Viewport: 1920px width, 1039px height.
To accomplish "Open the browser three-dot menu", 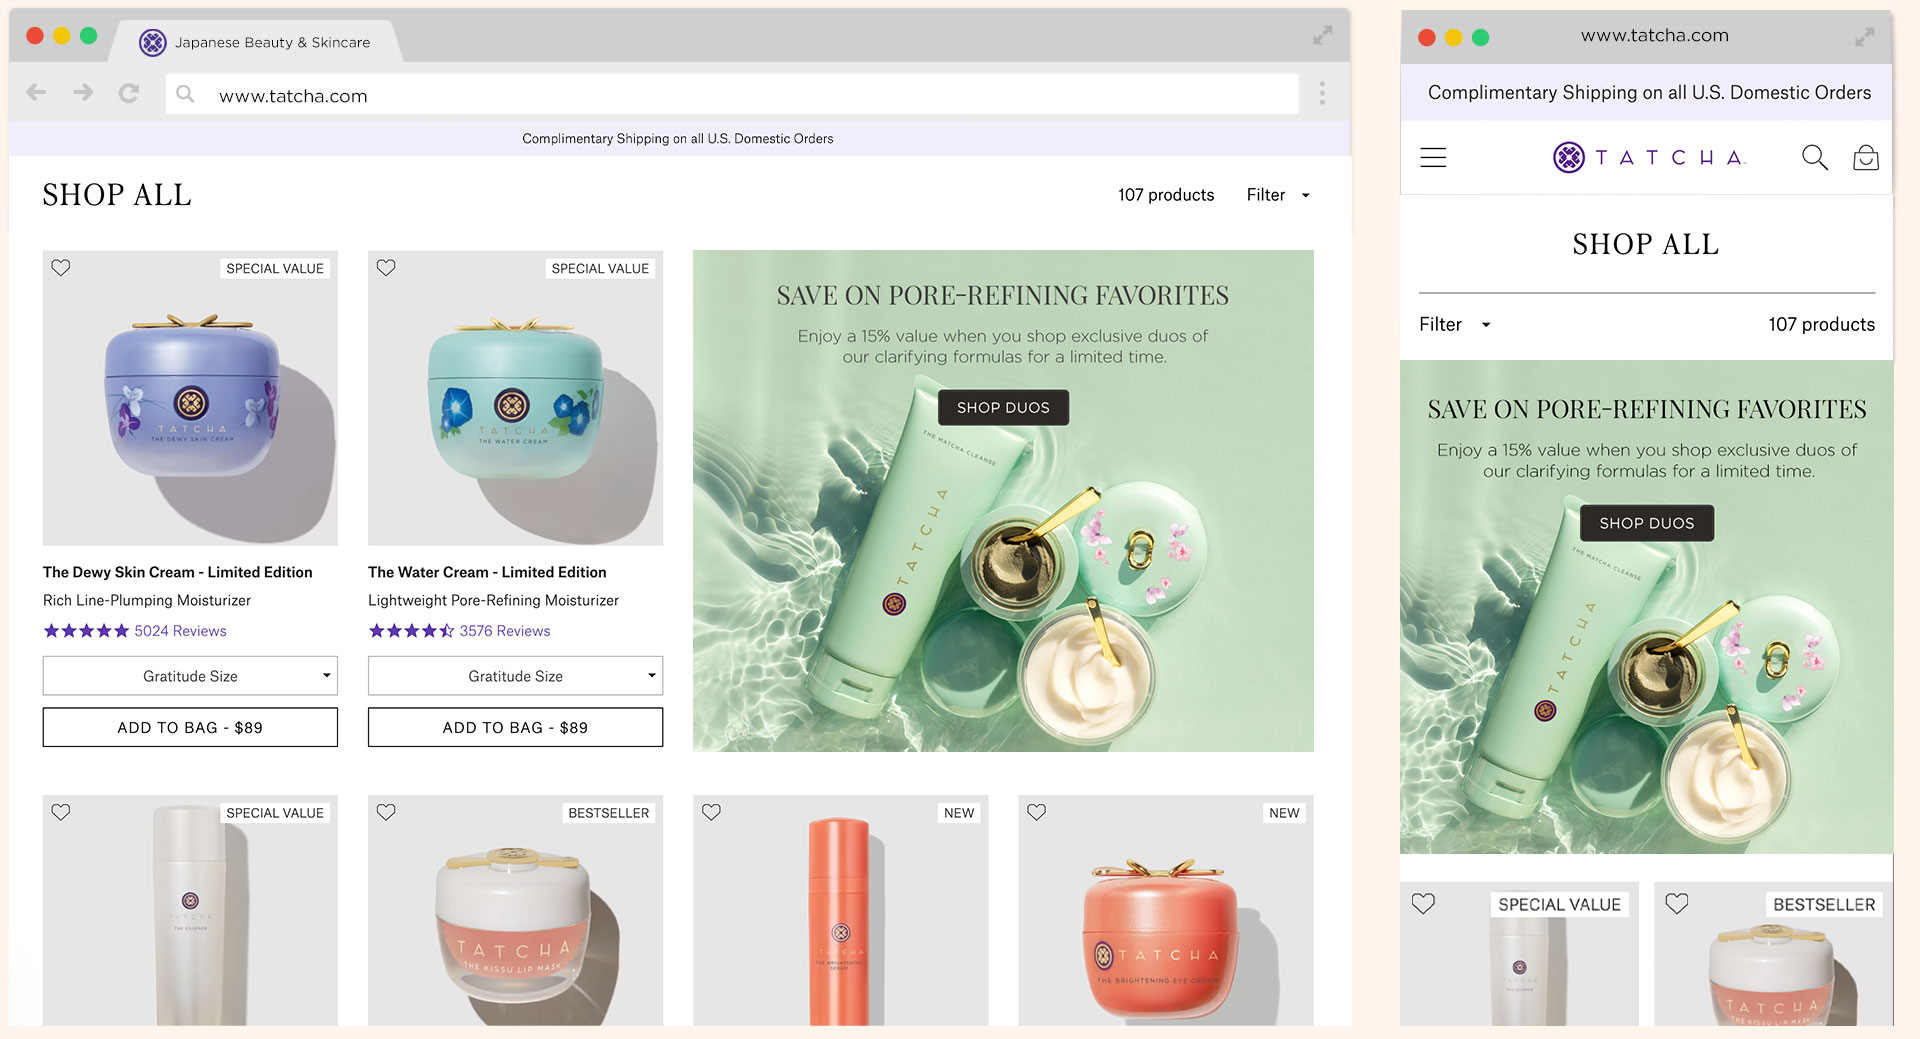I will 1322,94.
